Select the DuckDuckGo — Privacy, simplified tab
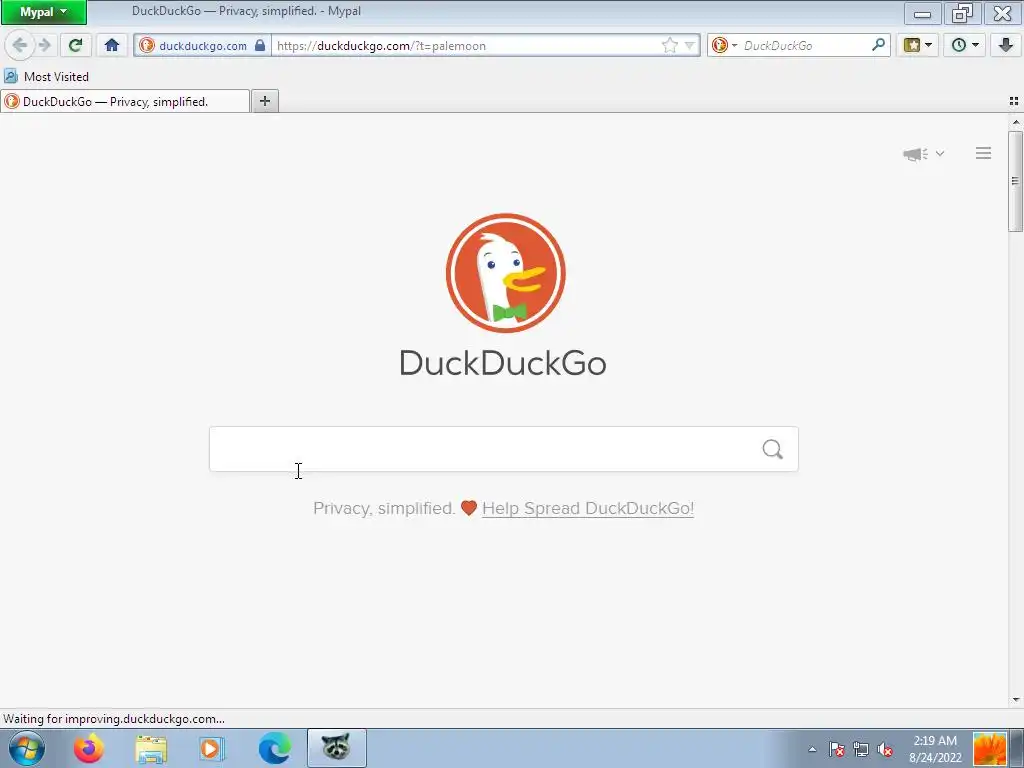The width and height of the screenshot is (1024, 768). click(125, 101)
